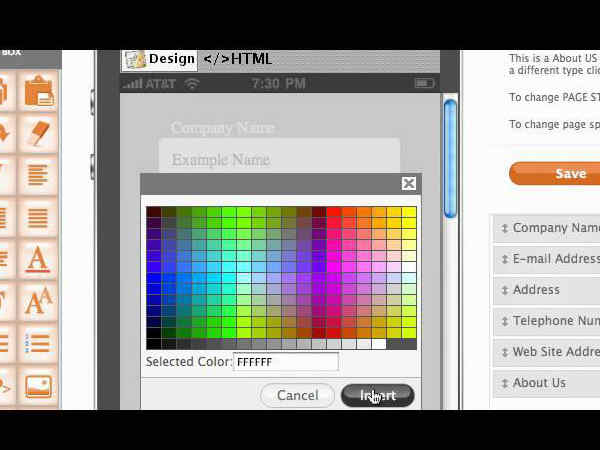Switch to the Design tab
The image size is (600, 450).
160,59
